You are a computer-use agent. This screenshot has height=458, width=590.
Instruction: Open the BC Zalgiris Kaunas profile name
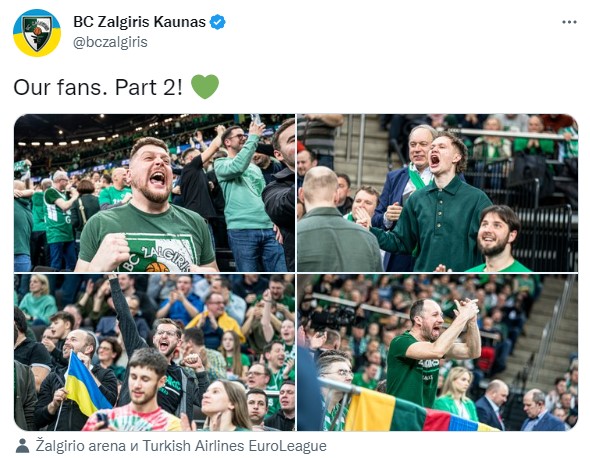[x=139, y=22]
